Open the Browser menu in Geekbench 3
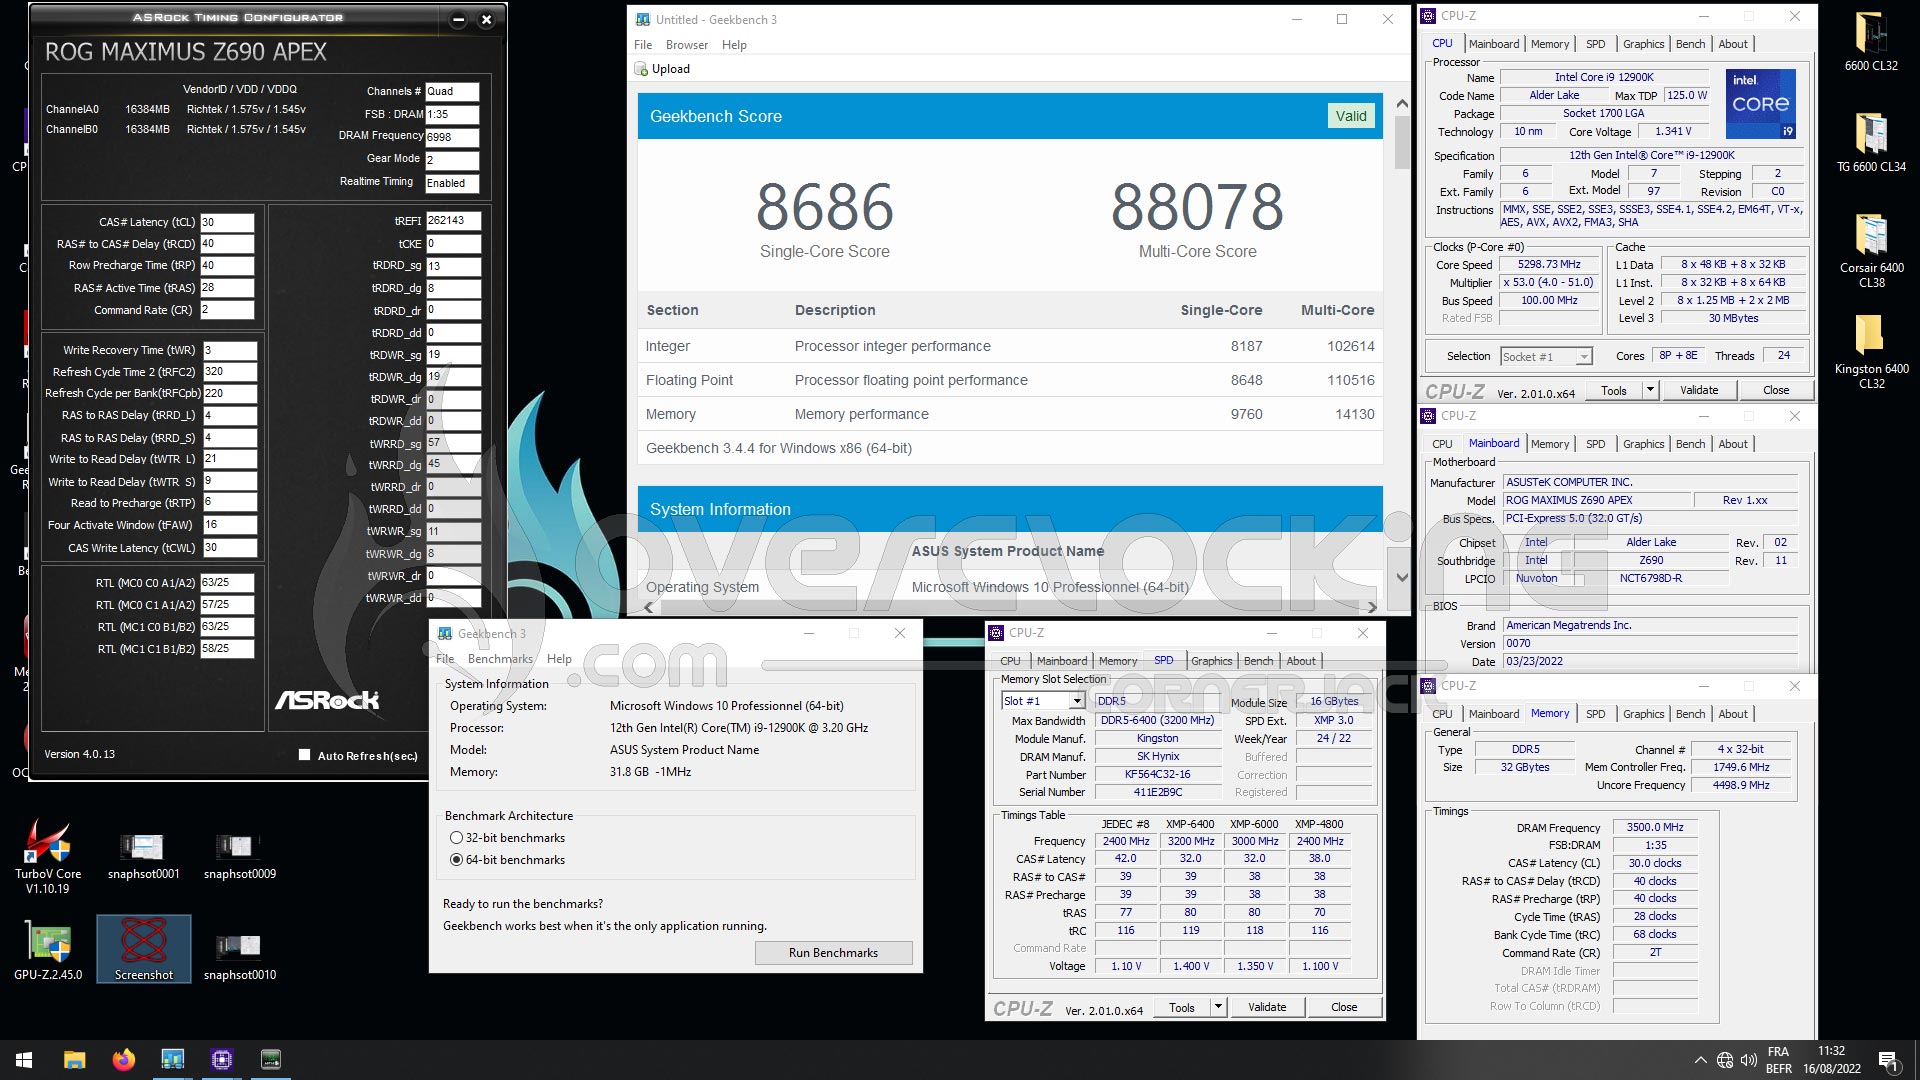The height and width of the screenshot is (1080, 1920). point(687,45)
